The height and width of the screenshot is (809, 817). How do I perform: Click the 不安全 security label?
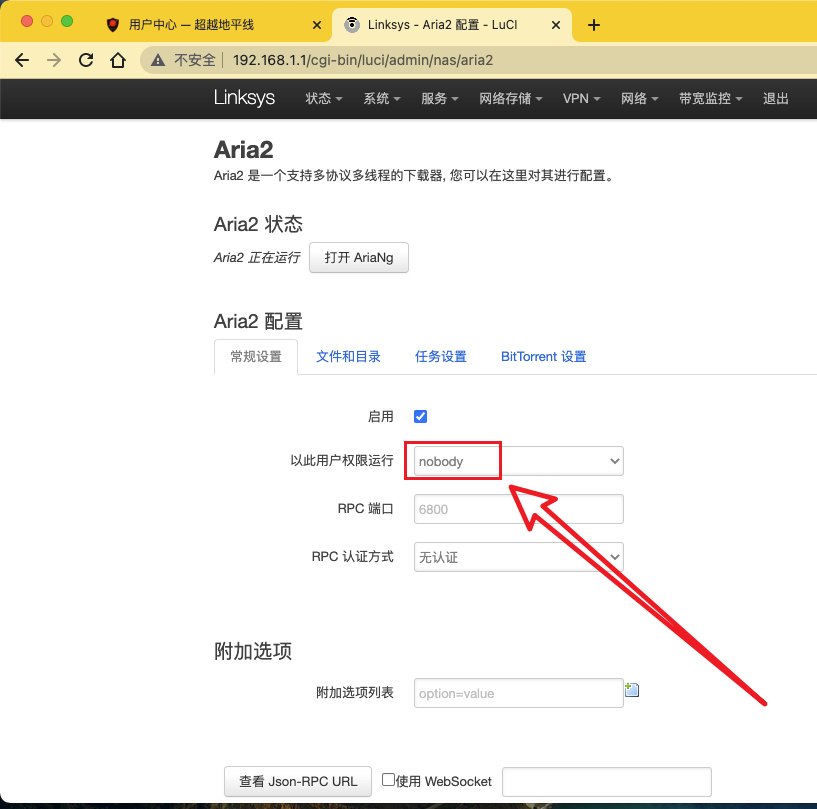194,60
